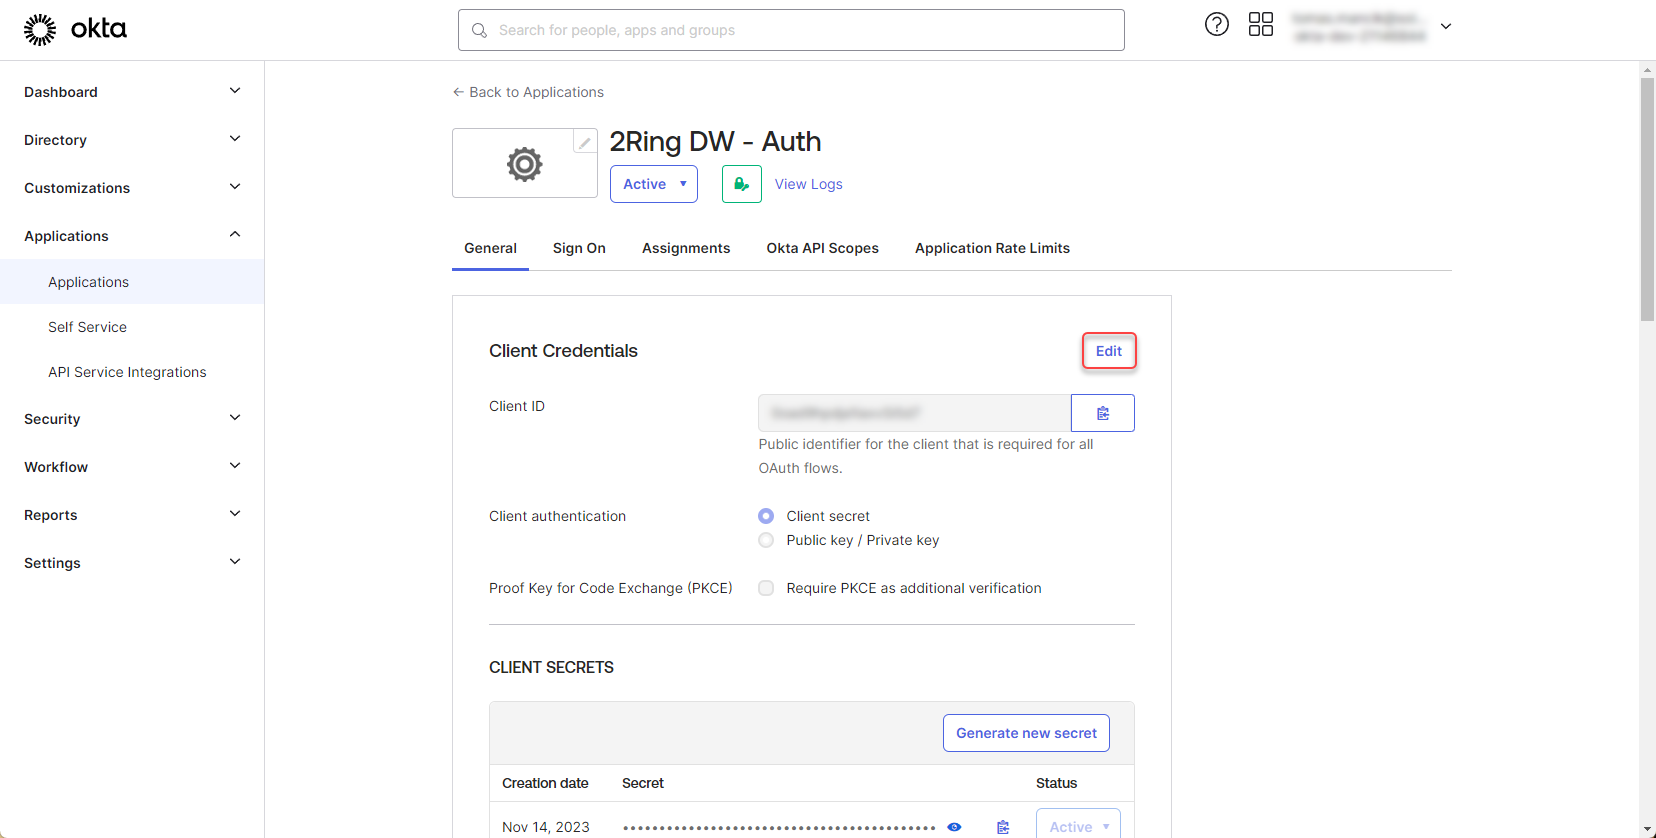The width and height of the screenshot is (1656, 838).
Task: Open the apps grid icon
Action: [x=1260, y=25]
